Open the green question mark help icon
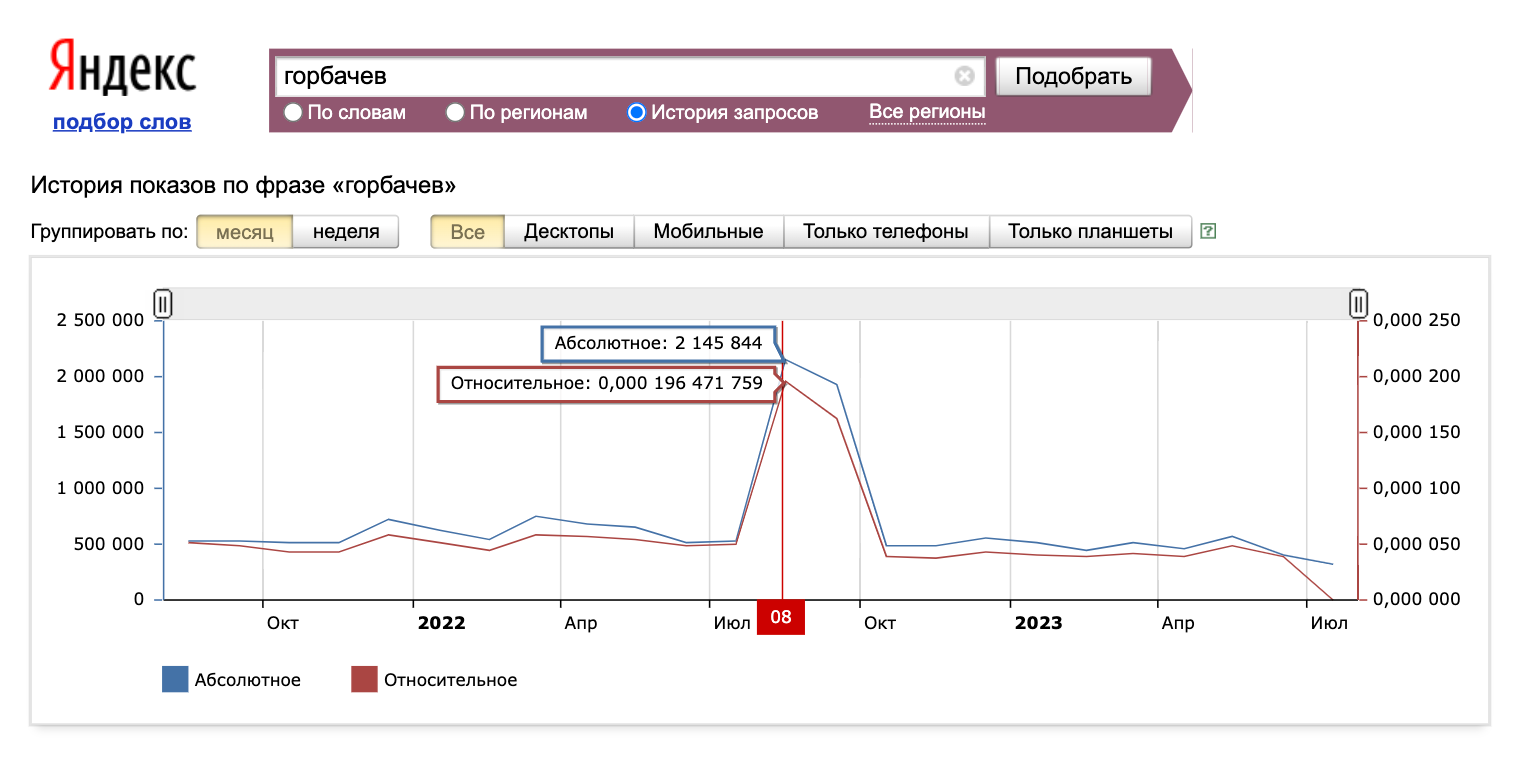Image resolution: width=1520 pixels, height=768 pixels. (1208, 232)
